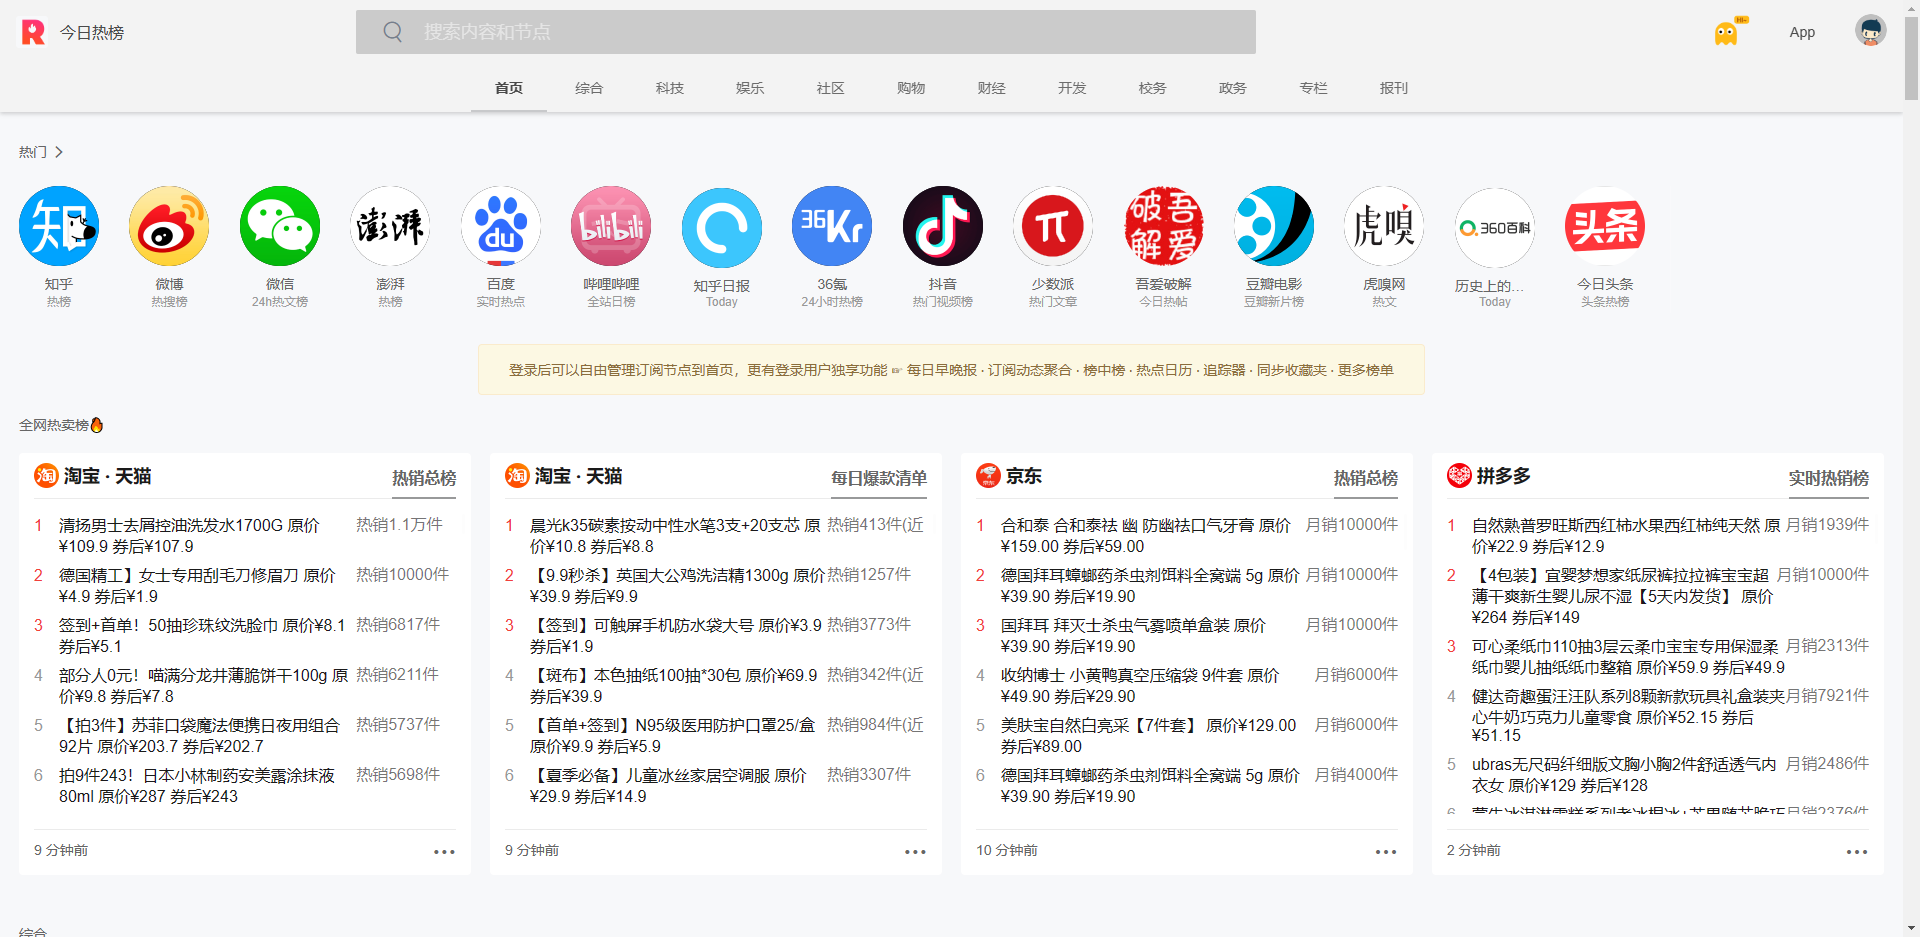The width and height of the screenshot is (1920, 937).
Task: Open the ghost notification icon in top bar
Action: [1727, 31]
